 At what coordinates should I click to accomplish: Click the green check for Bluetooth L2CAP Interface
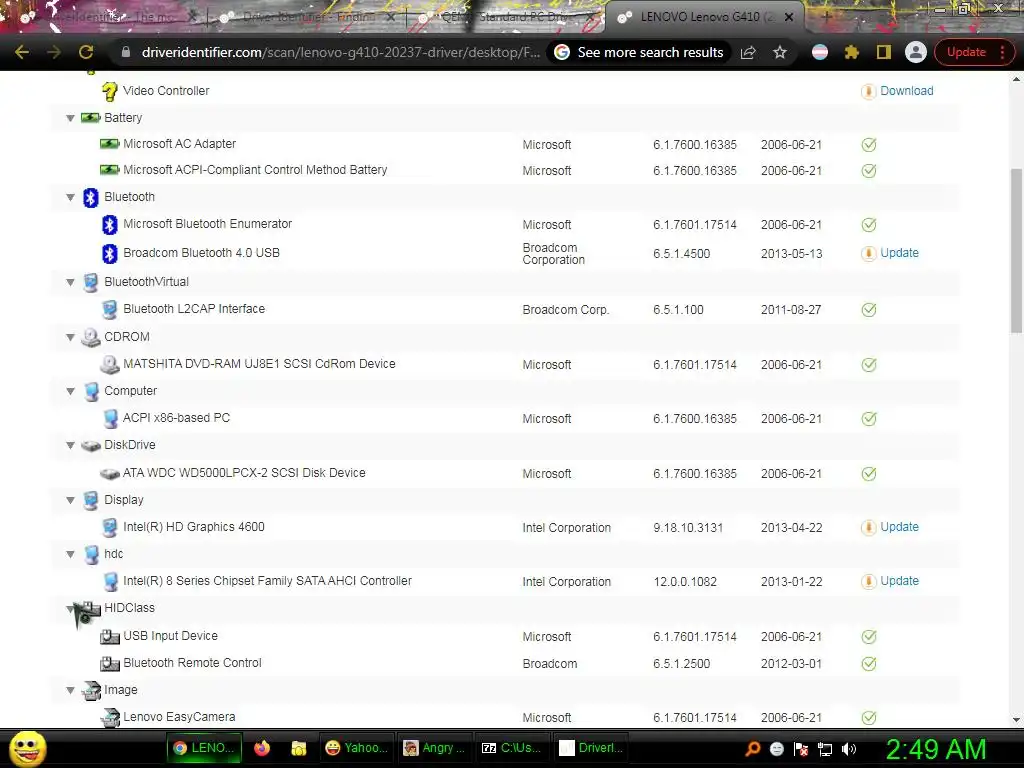click(x=869, y=310)
